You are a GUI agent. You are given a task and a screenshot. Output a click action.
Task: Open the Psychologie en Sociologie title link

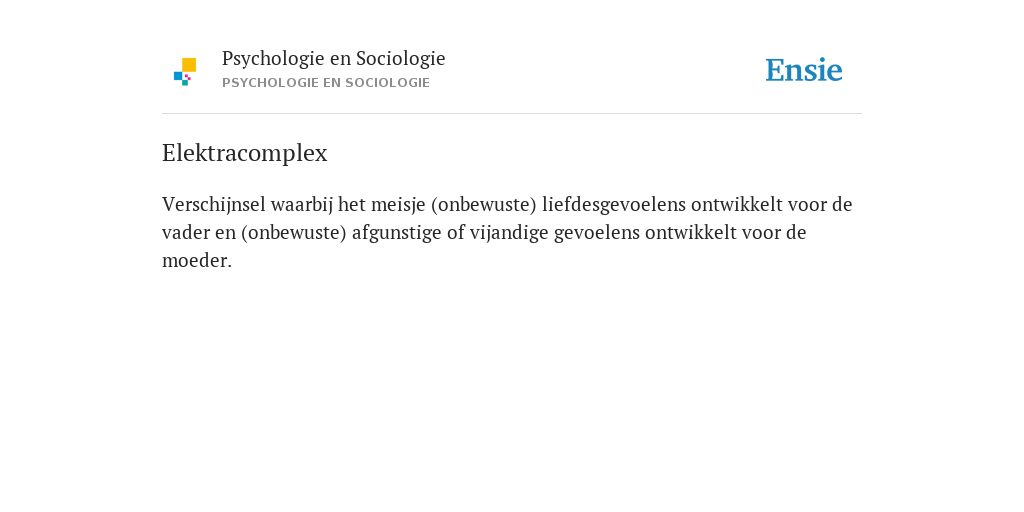pos(333,59)
